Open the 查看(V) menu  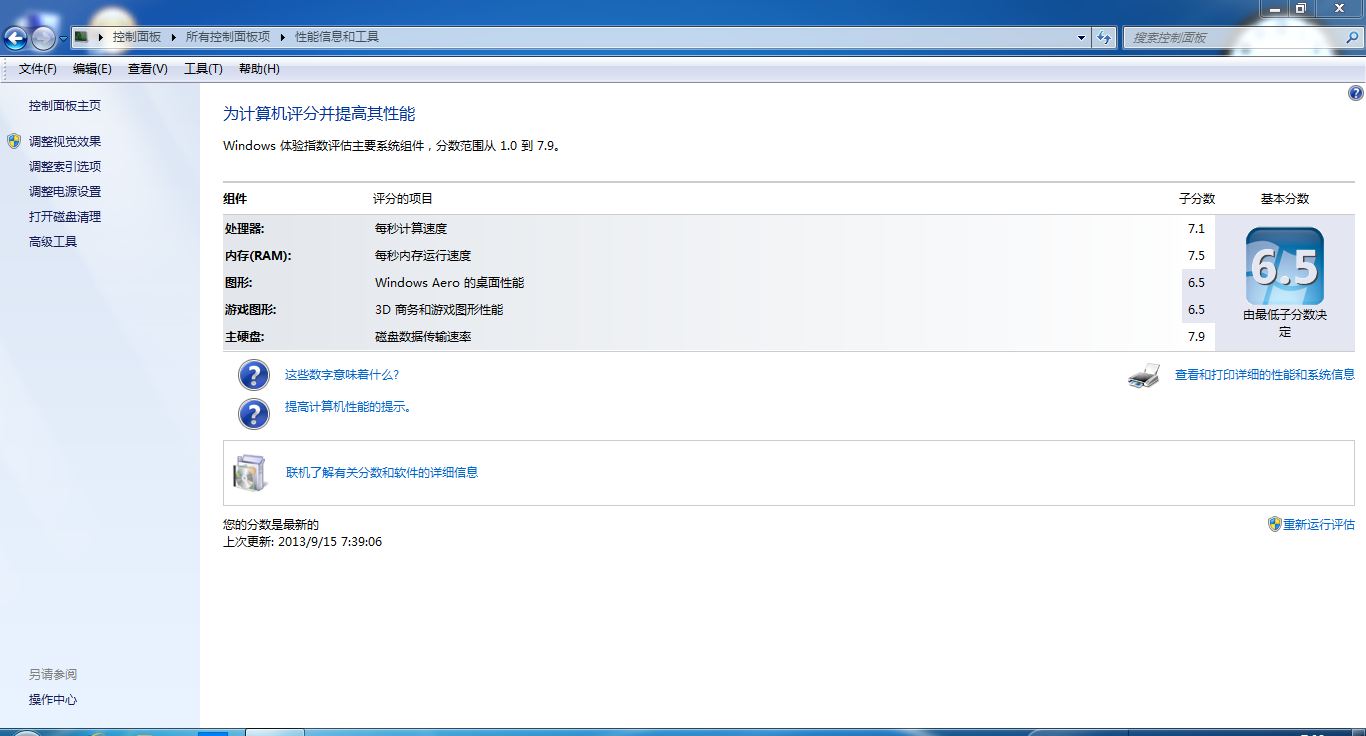click(148, 69)
